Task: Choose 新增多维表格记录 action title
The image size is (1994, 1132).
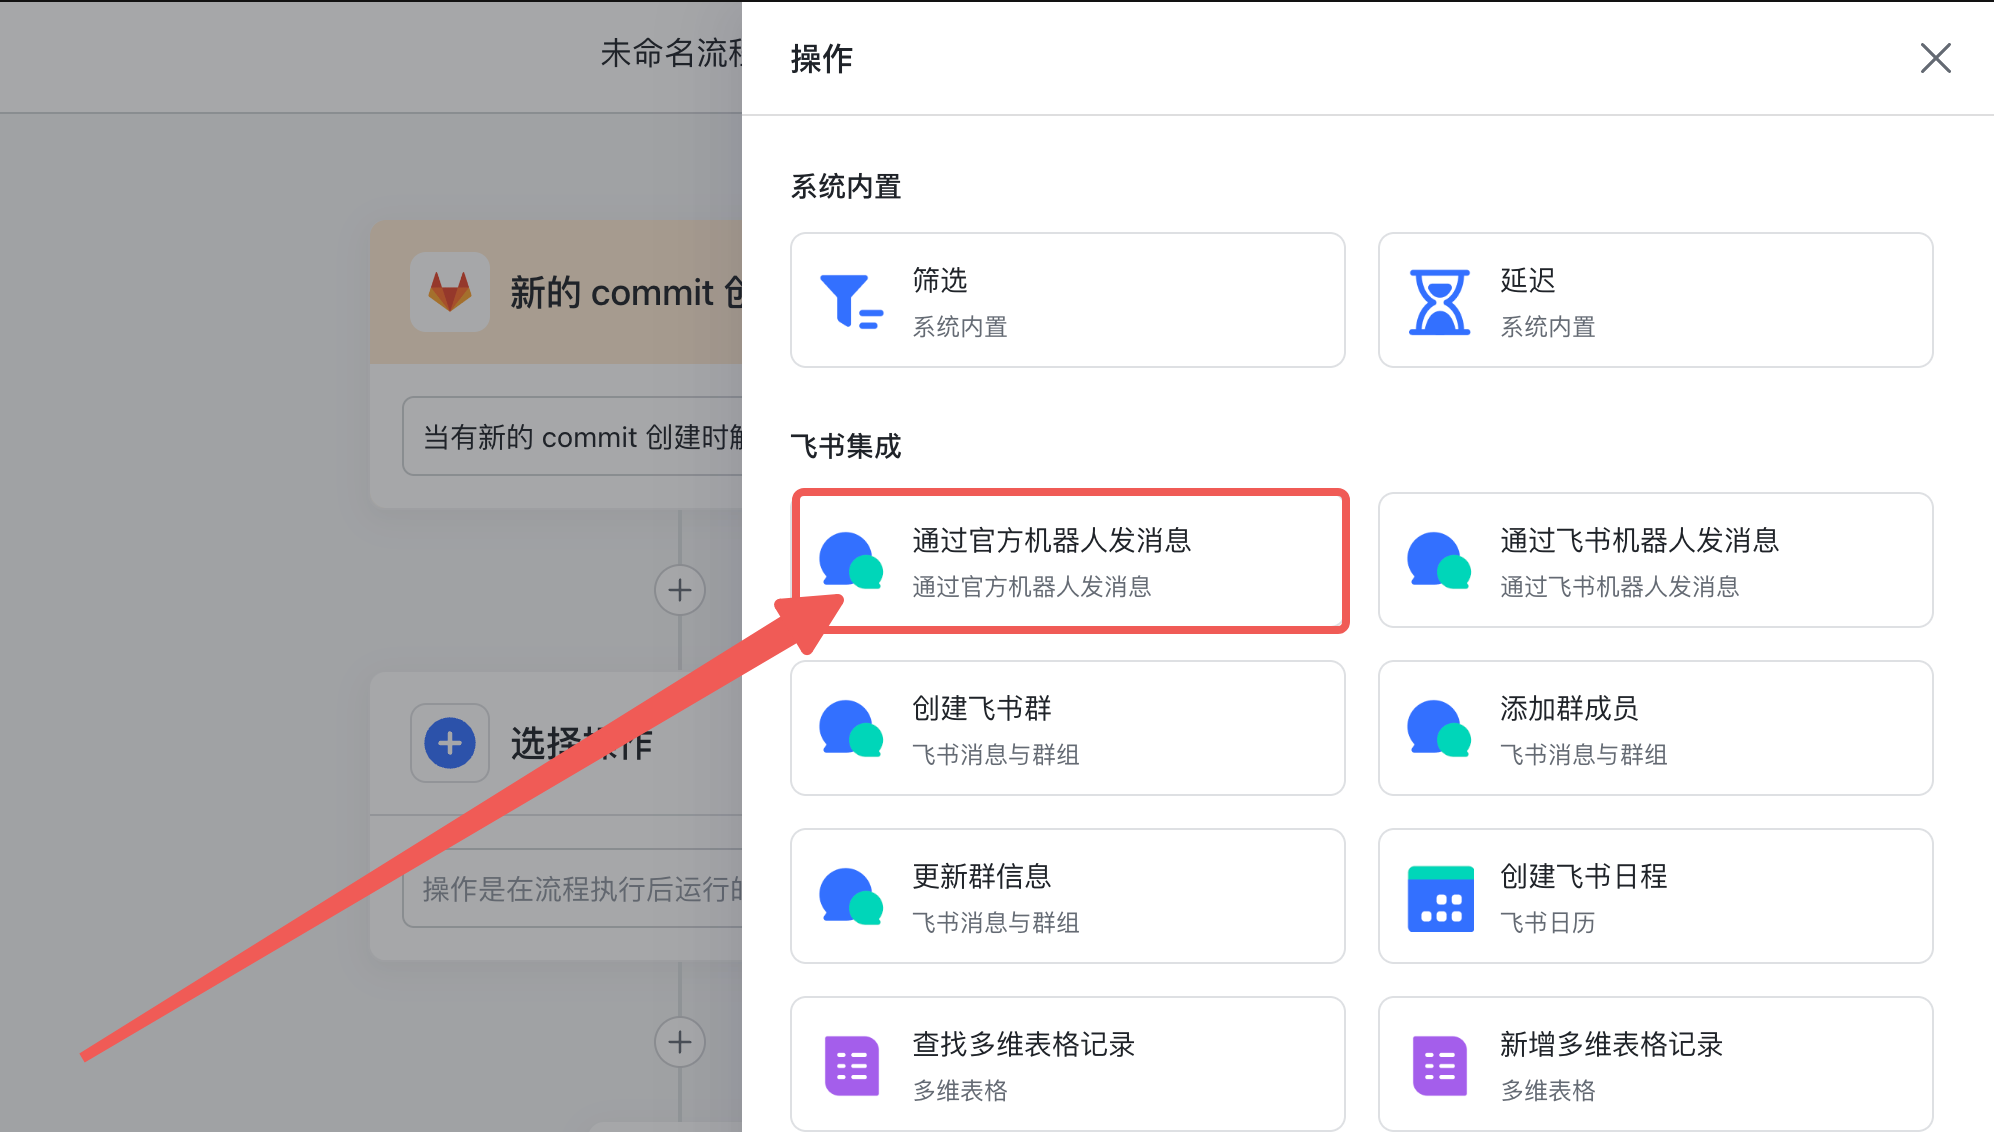Action: [x=1612, y=1044]
